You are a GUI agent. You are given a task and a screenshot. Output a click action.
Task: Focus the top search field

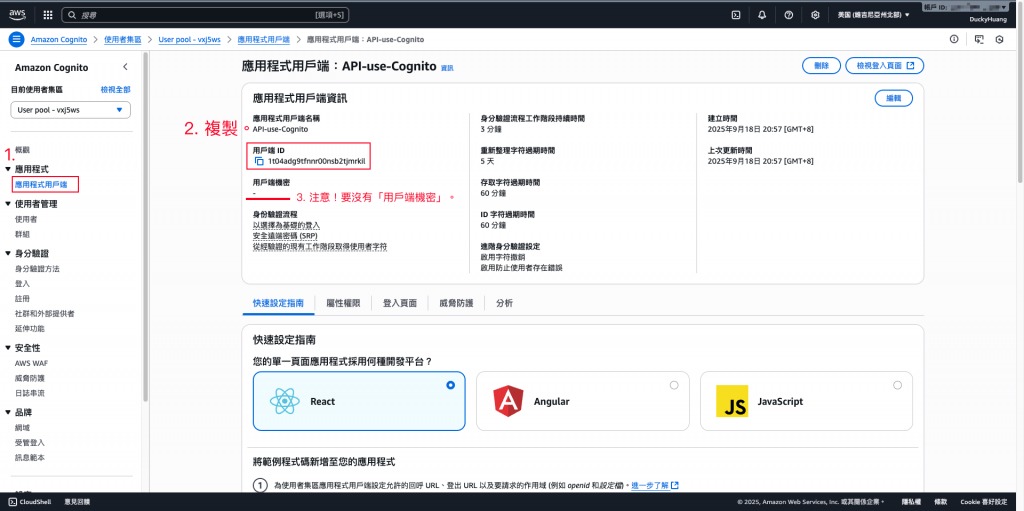(206, 14)
